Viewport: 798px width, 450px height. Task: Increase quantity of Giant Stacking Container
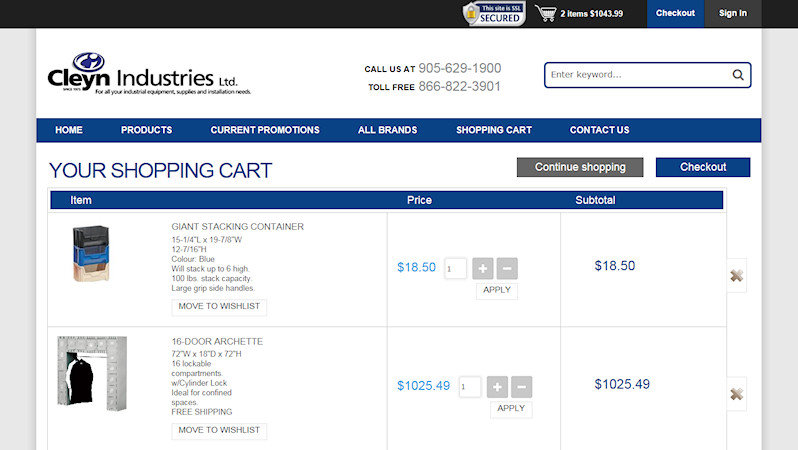(482, 268)
